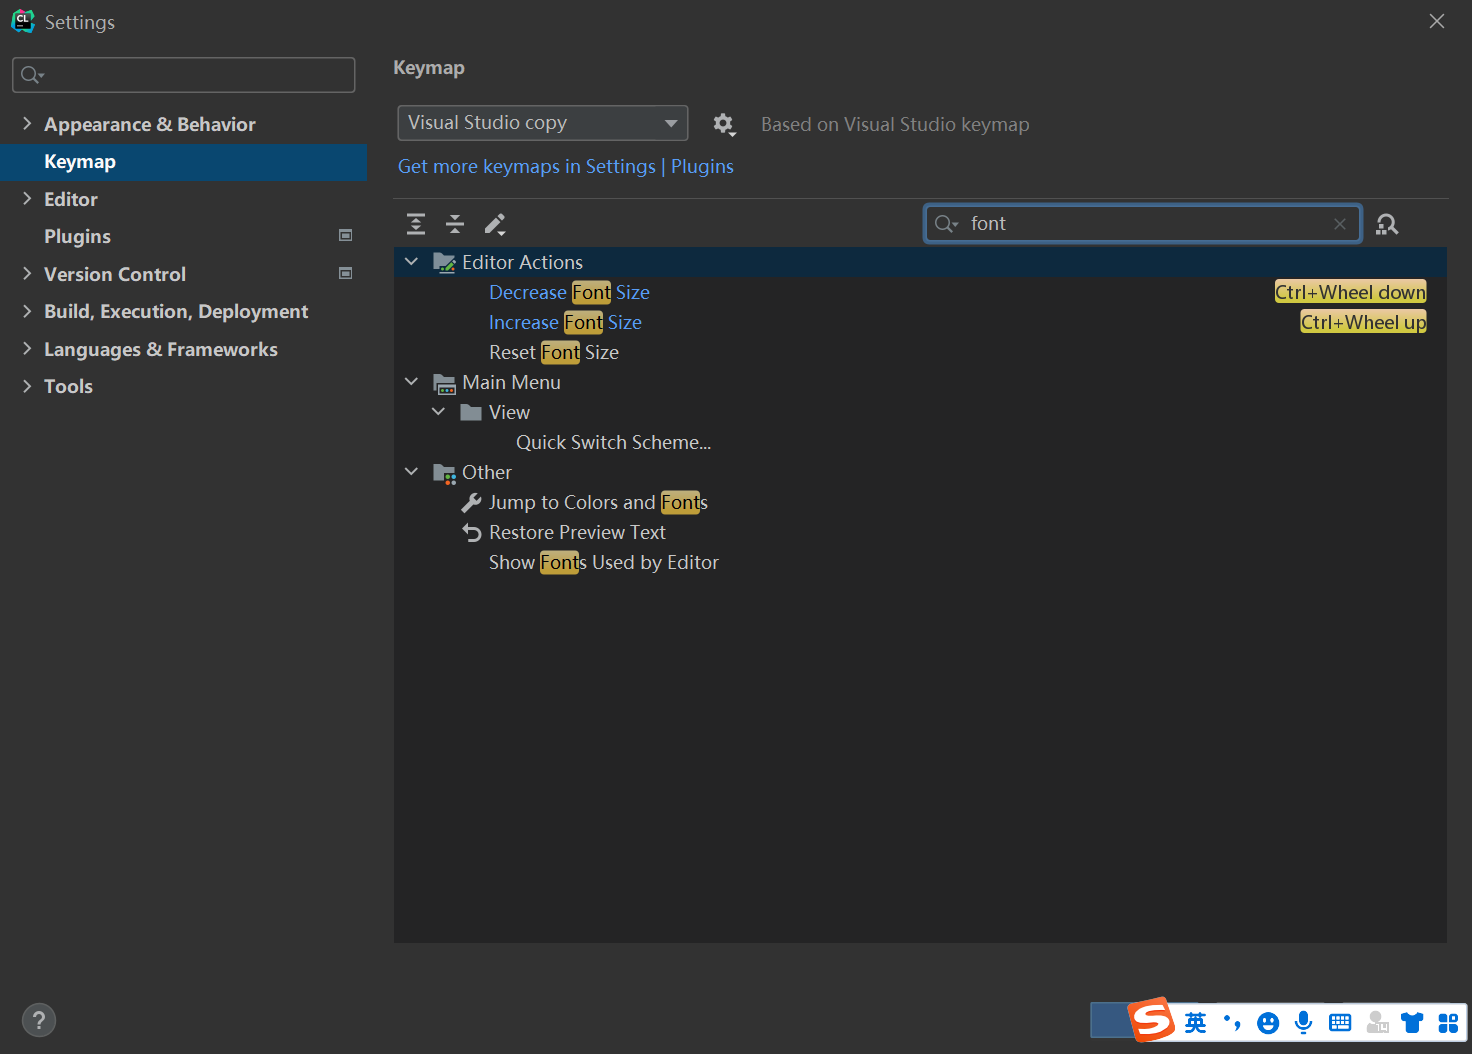
Task: Open the Sogou soft keyboard icon
Action: 1340,1022
